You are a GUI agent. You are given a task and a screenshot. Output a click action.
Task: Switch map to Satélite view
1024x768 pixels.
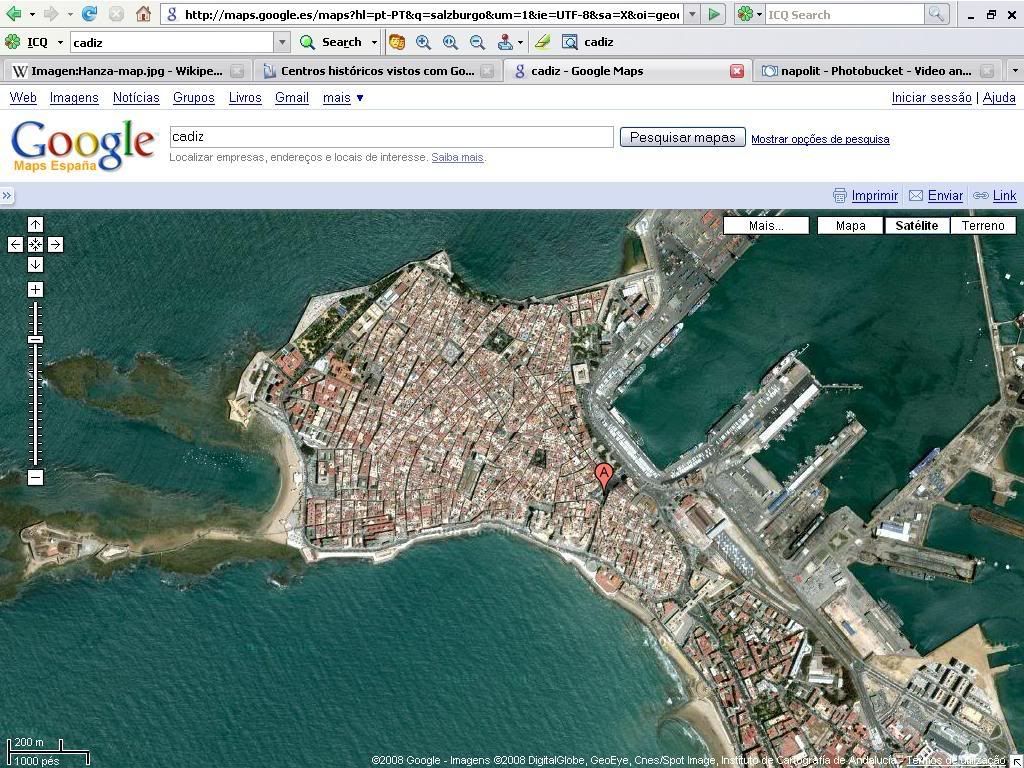[x=916, y=226]
